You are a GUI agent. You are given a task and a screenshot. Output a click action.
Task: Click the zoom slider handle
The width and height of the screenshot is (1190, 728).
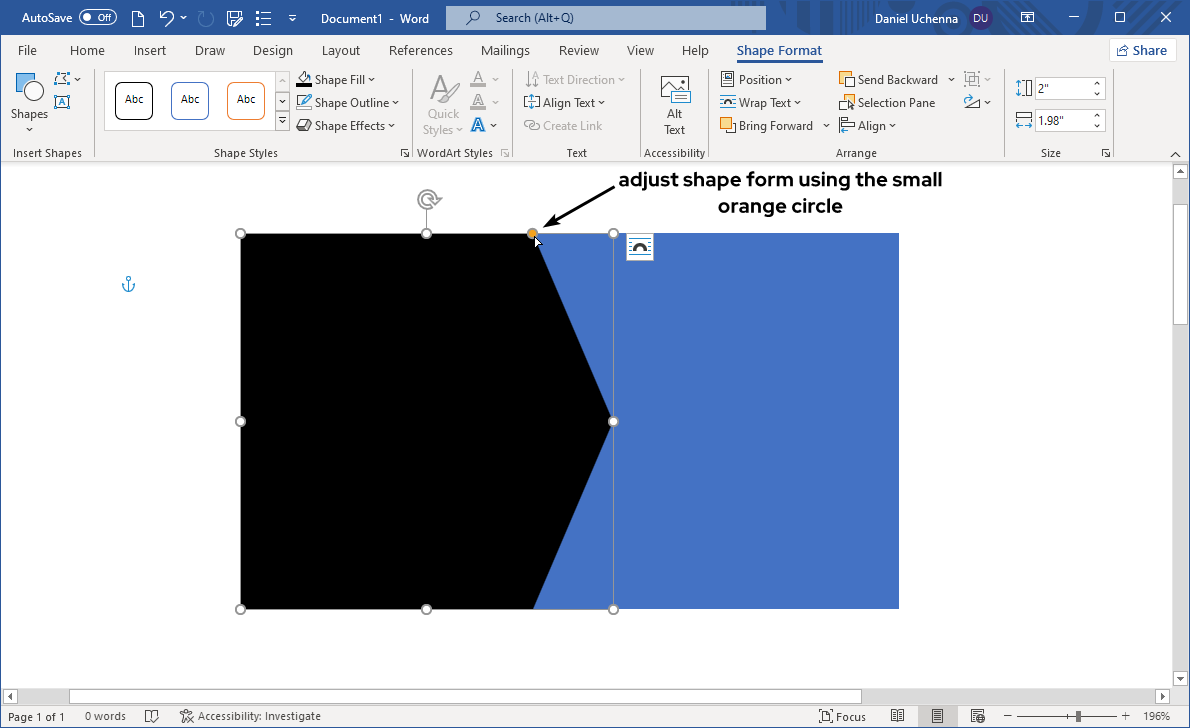(1078, 716)
